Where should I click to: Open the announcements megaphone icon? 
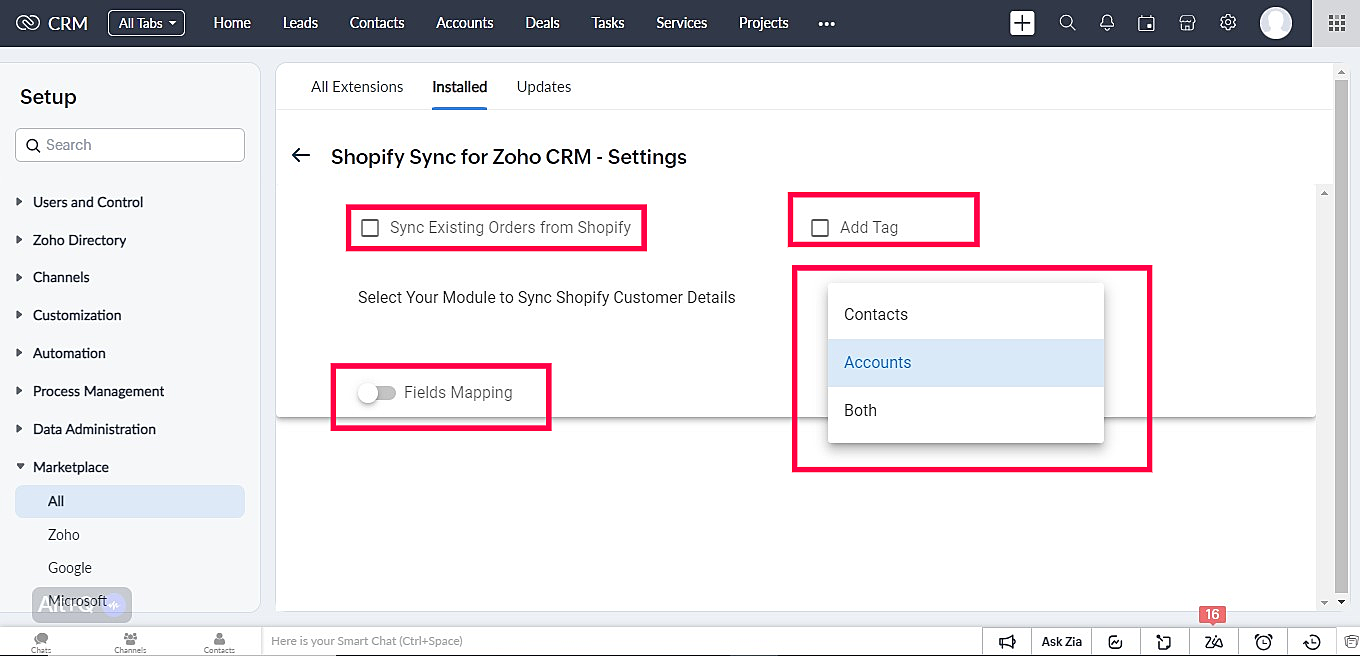pos(1008,641)
